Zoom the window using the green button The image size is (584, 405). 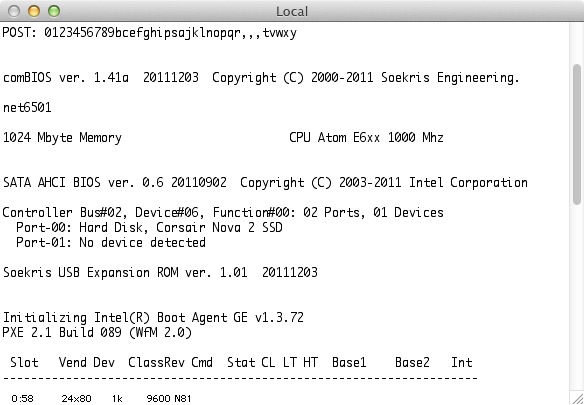coord(54,11)
